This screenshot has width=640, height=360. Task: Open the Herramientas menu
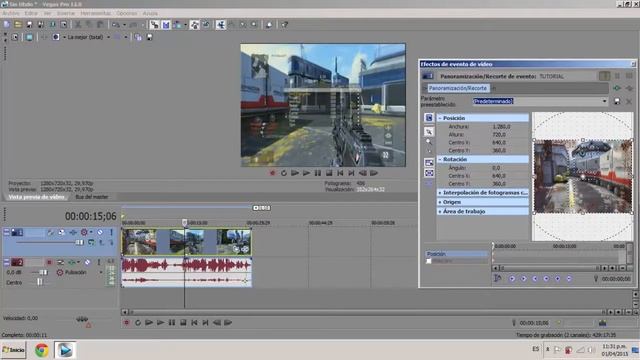pos(96,13)
